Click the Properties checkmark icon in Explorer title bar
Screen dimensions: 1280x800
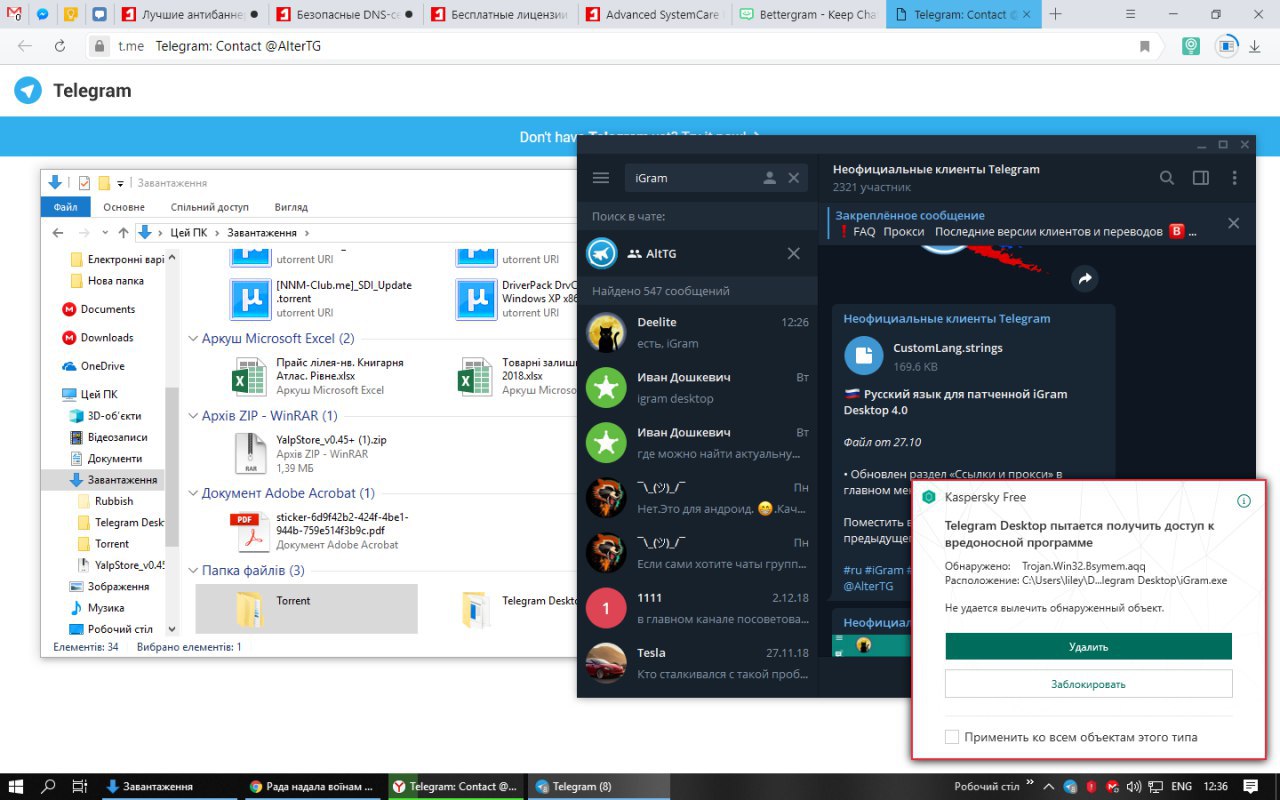(84, 183)
